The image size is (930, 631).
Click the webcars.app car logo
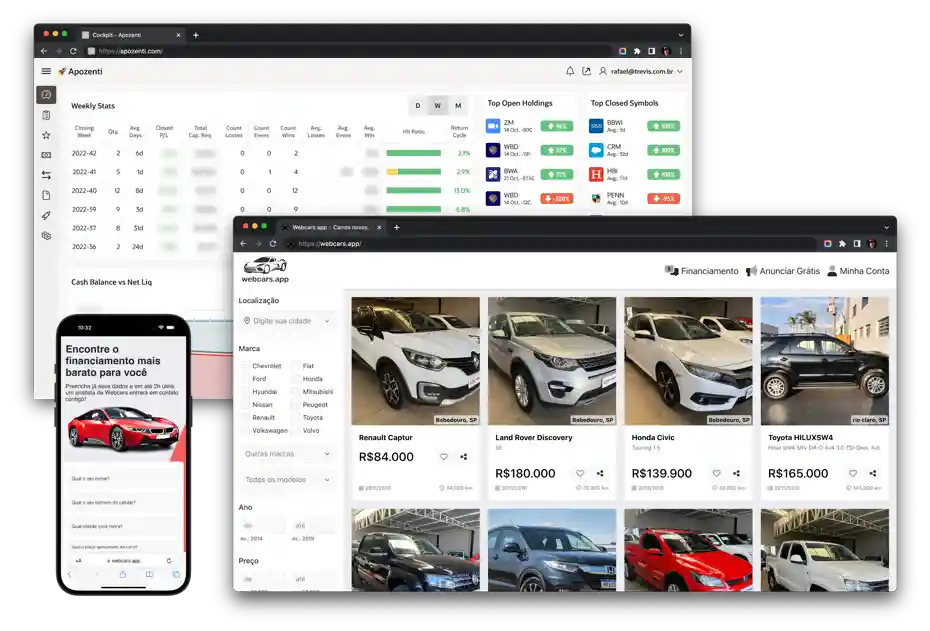tap(265, 270)
